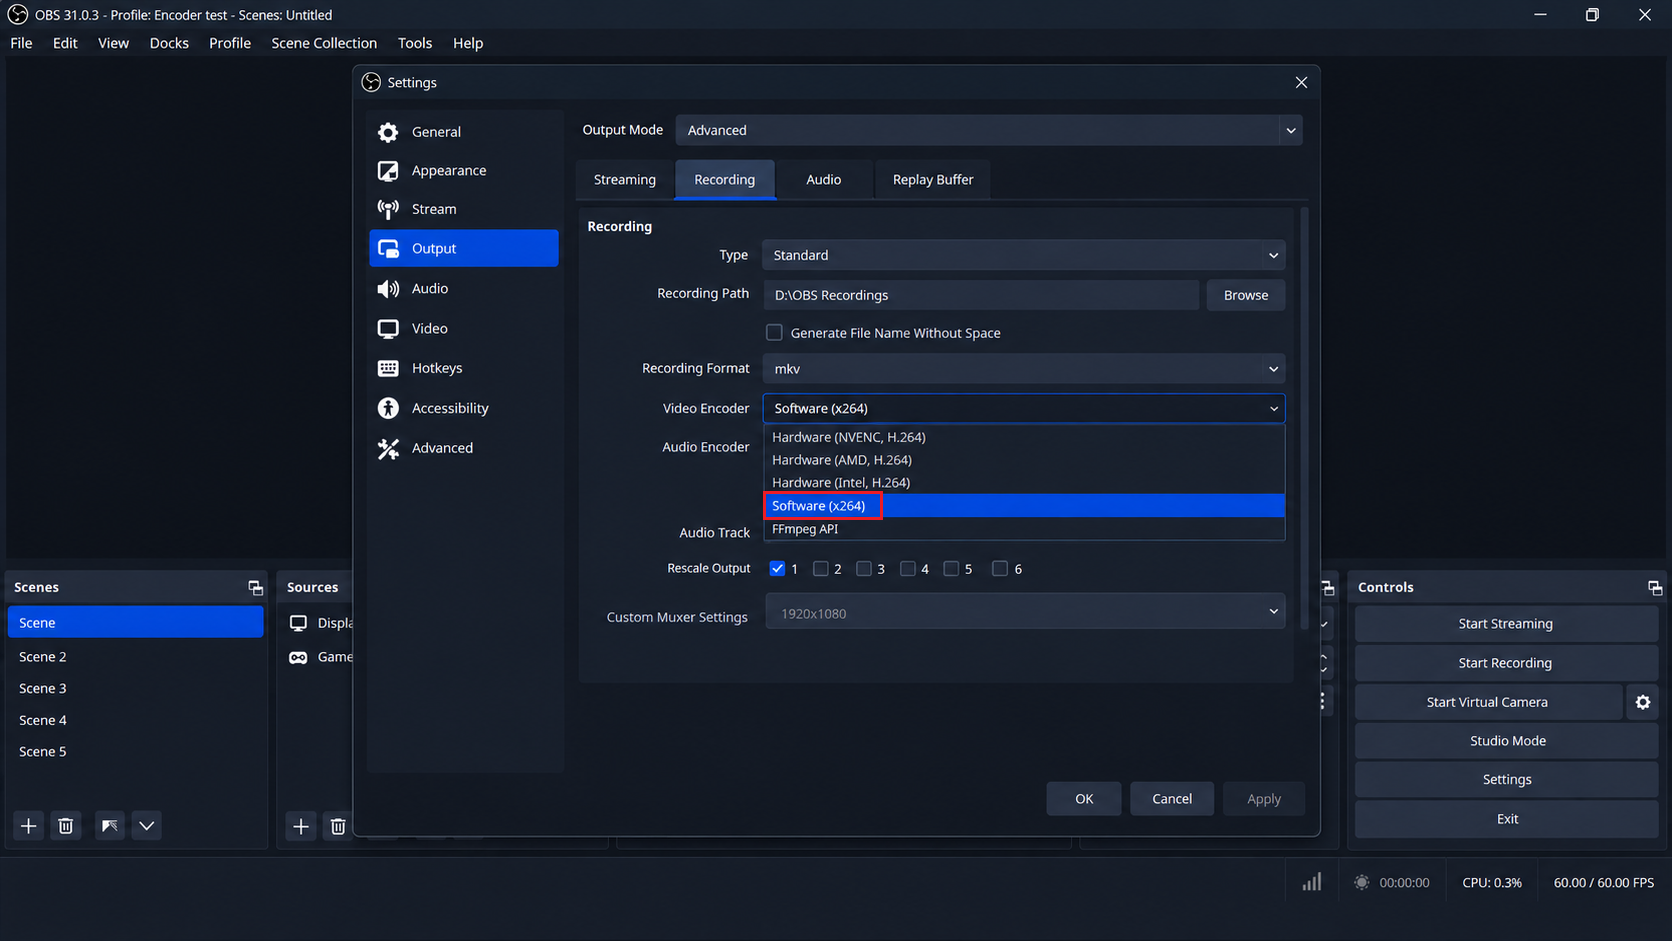Open the 1920x1080 resolution dropdown
Image resolution: width=1672 pixels, height=941 pixels.
tap(1026, 612)
